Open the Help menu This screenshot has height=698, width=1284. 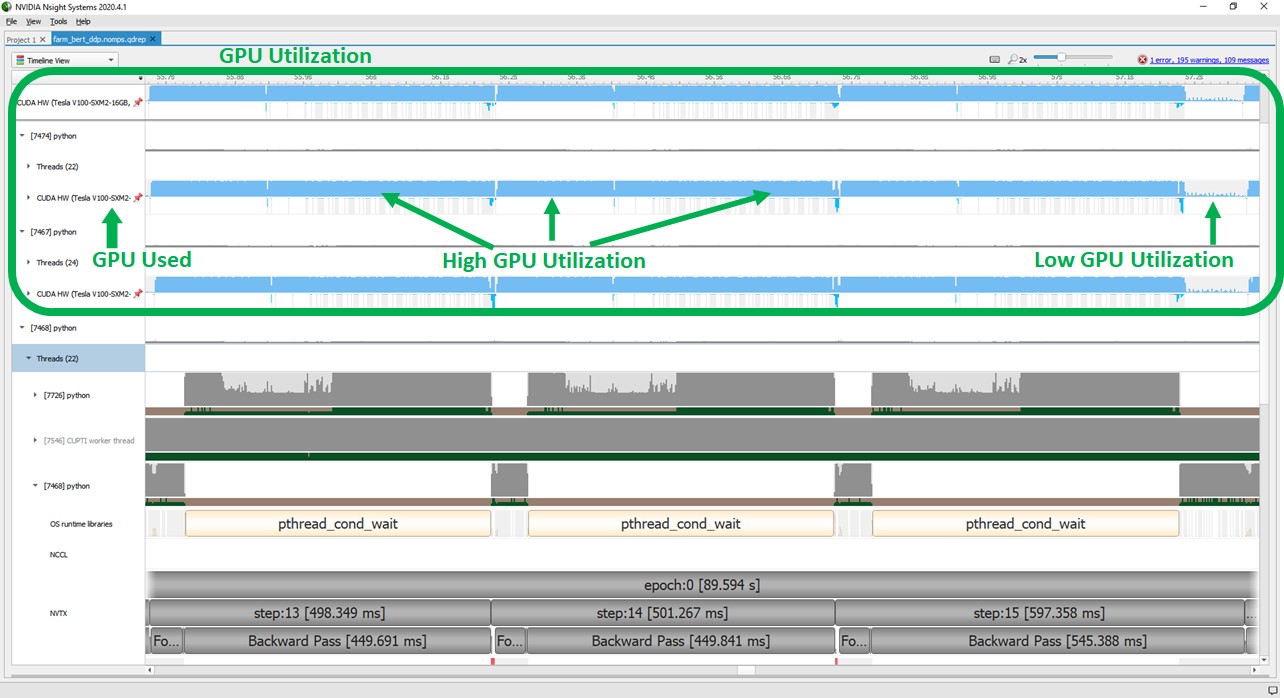pos(83,21)
